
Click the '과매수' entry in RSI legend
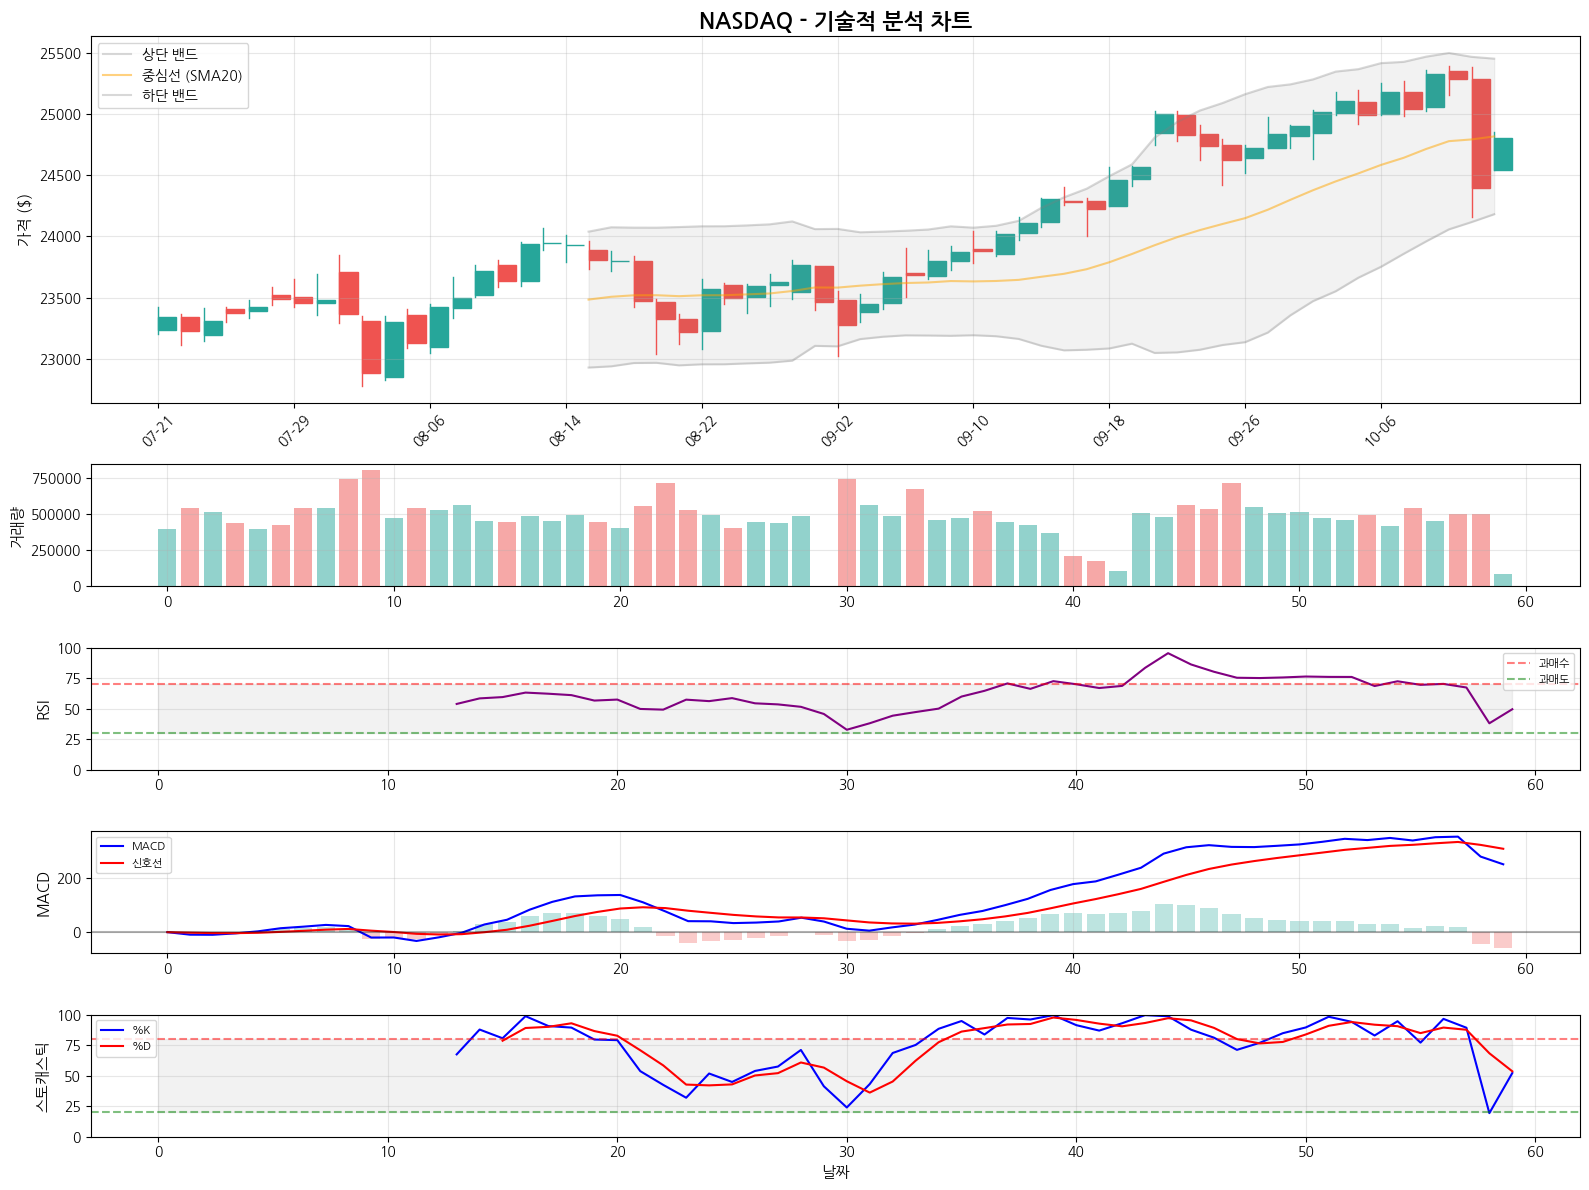(1553, 663)
